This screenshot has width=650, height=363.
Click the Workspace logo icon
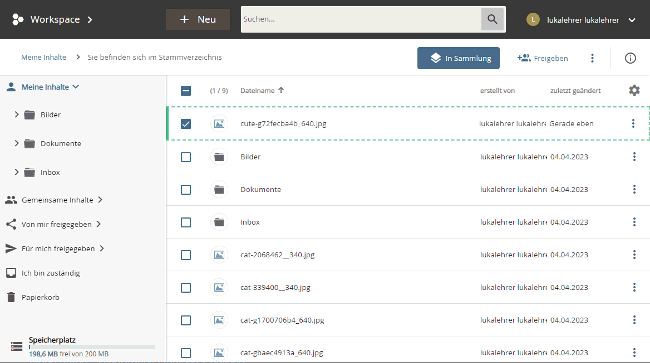17,19
